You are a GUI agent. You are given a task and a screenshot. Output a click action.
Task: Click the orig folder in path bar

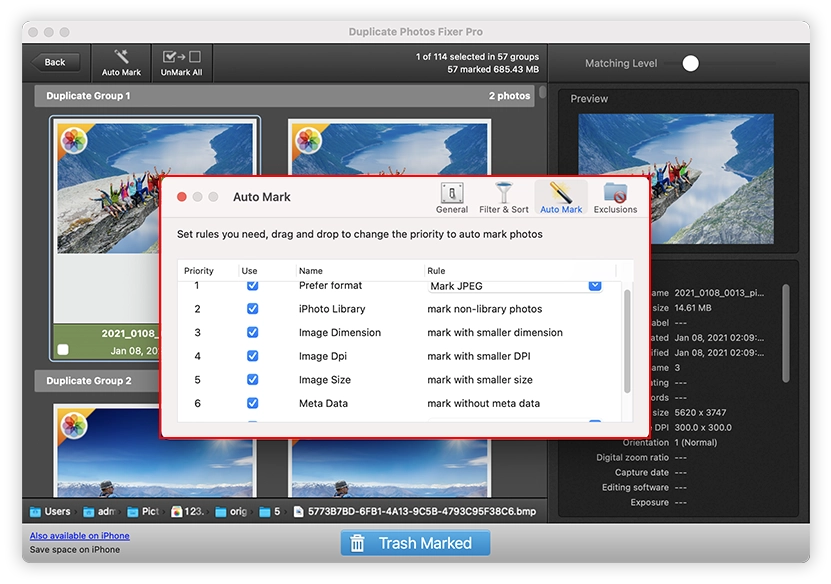tap(232, 511)
